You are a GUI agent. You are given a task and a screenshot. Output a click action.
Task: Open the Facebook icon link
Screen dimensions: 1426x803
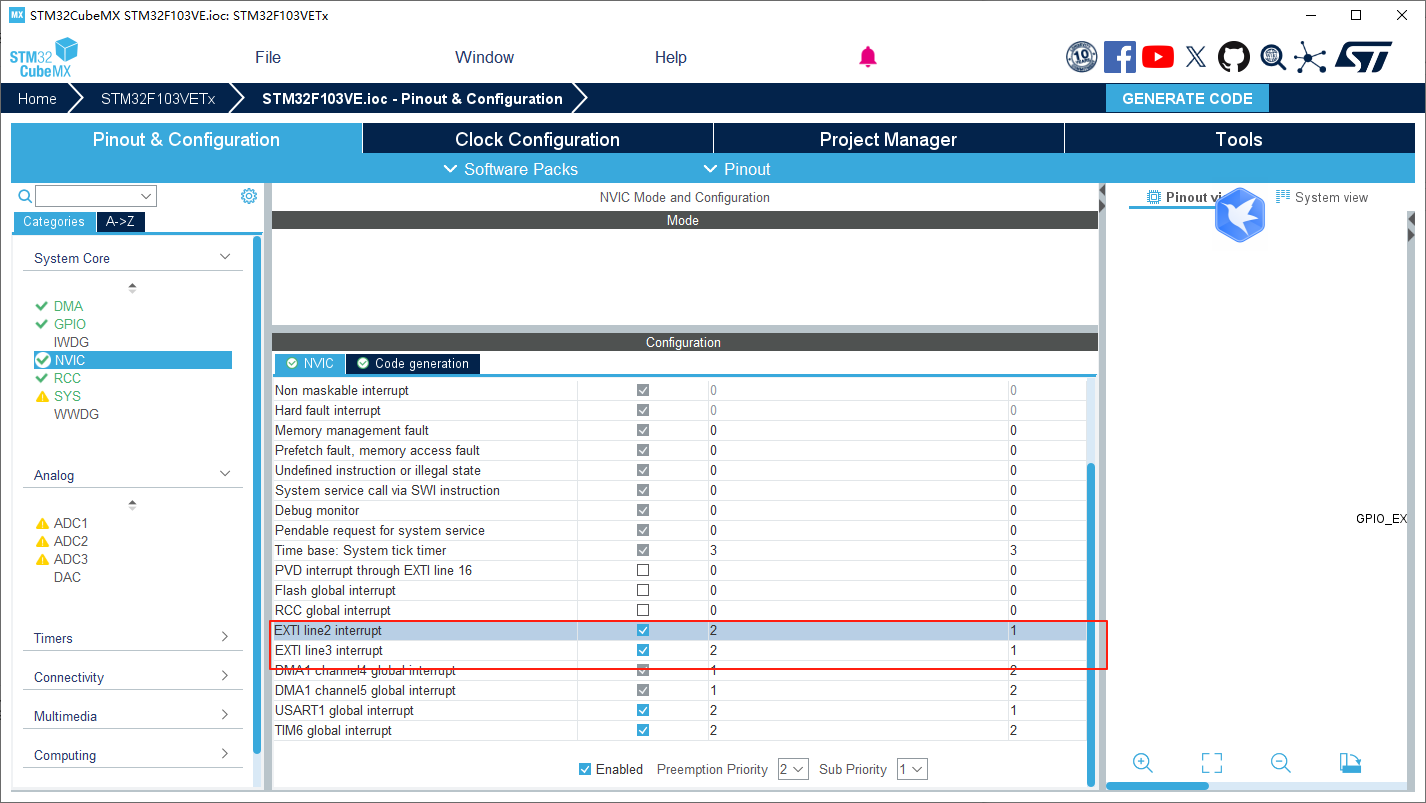coord(1119,57)
